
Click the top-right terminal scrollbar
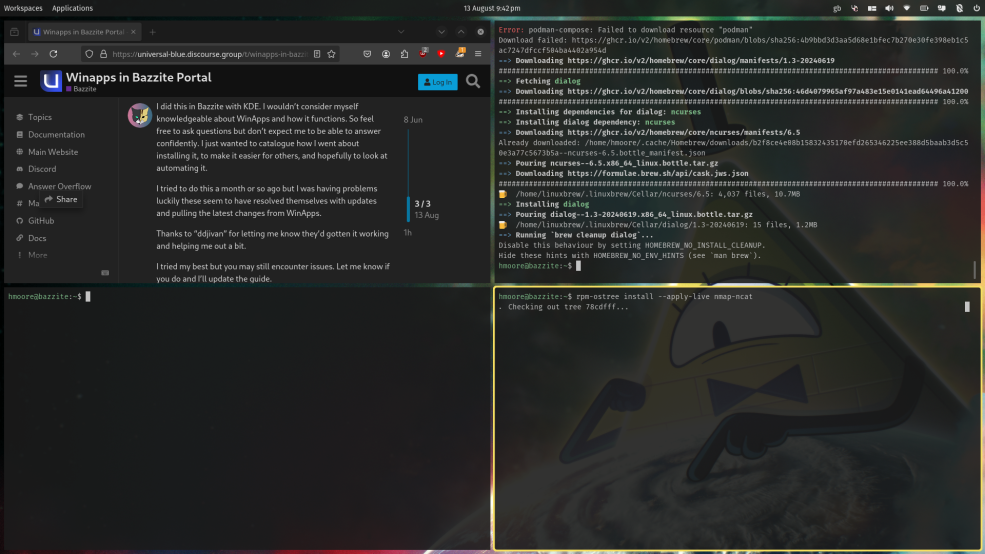click(975, 270)
